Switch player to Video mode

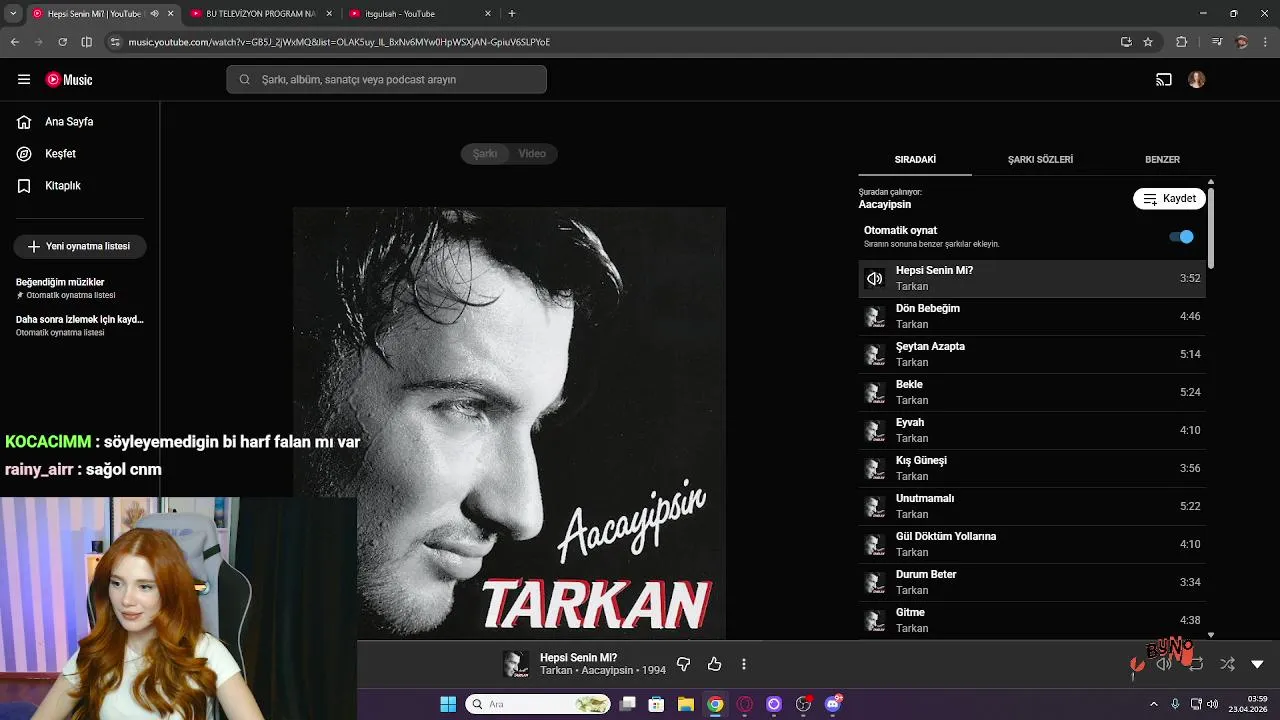pos(532,154)
